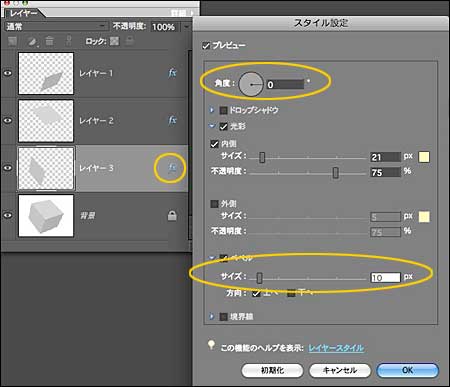Toggle the プレビュー checkbox
The width and height of the screenshot is (450, 387).
point(206,46)
